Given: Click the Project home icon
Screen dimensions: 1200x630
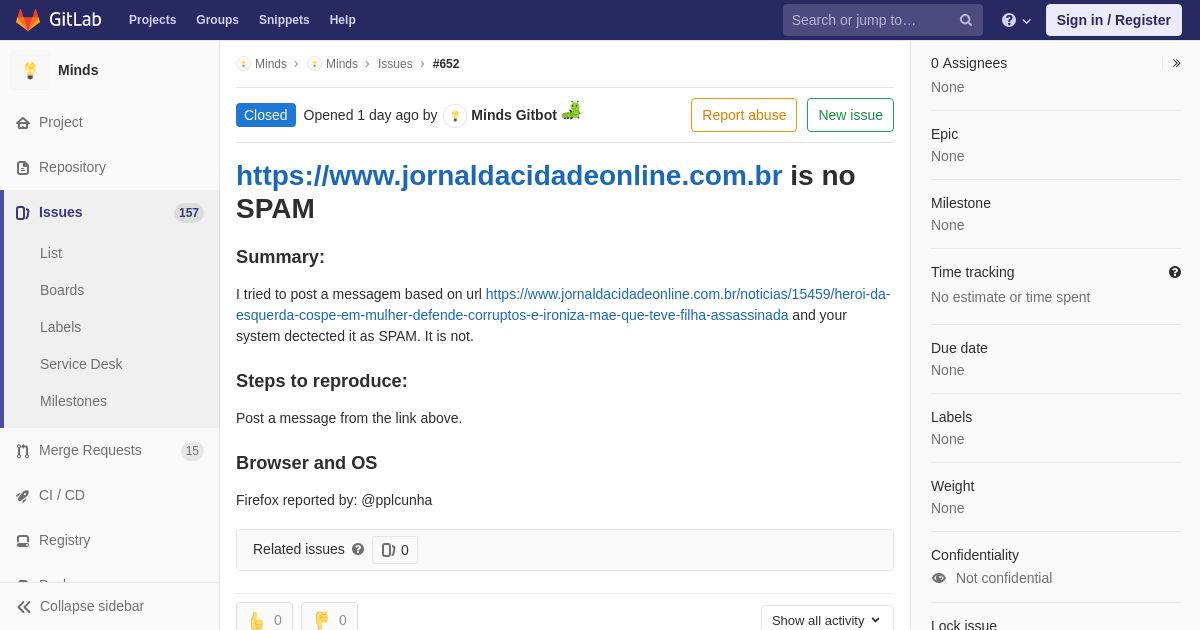Looking at the screenshot, I should 23,123.
